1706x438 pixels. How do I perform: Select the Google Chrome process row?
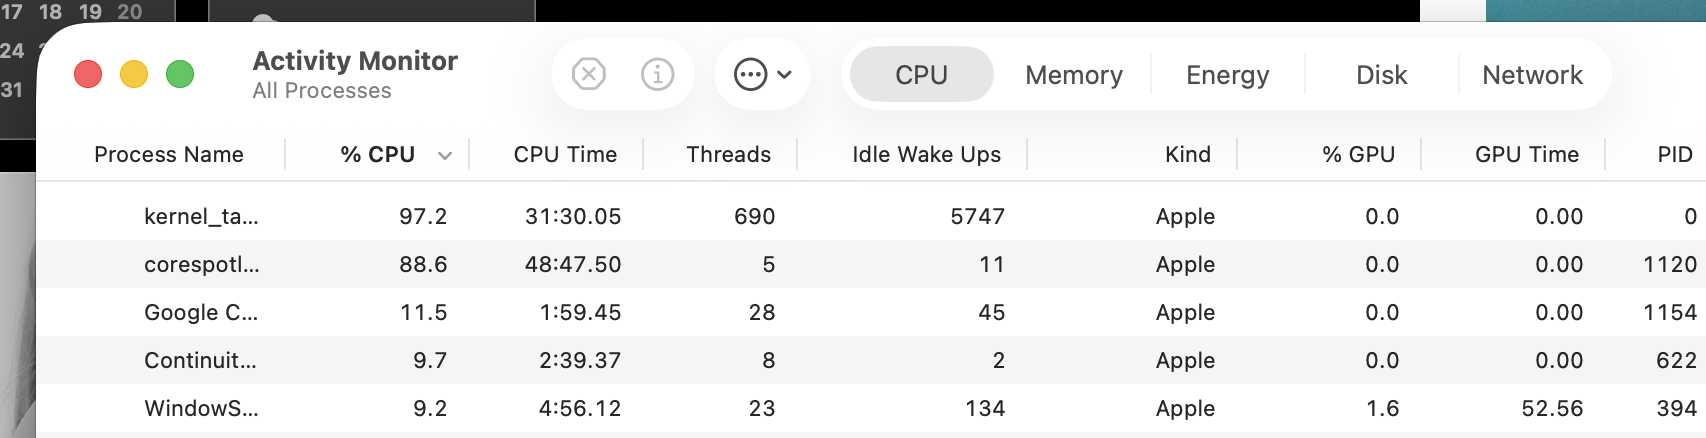[201, 312]
